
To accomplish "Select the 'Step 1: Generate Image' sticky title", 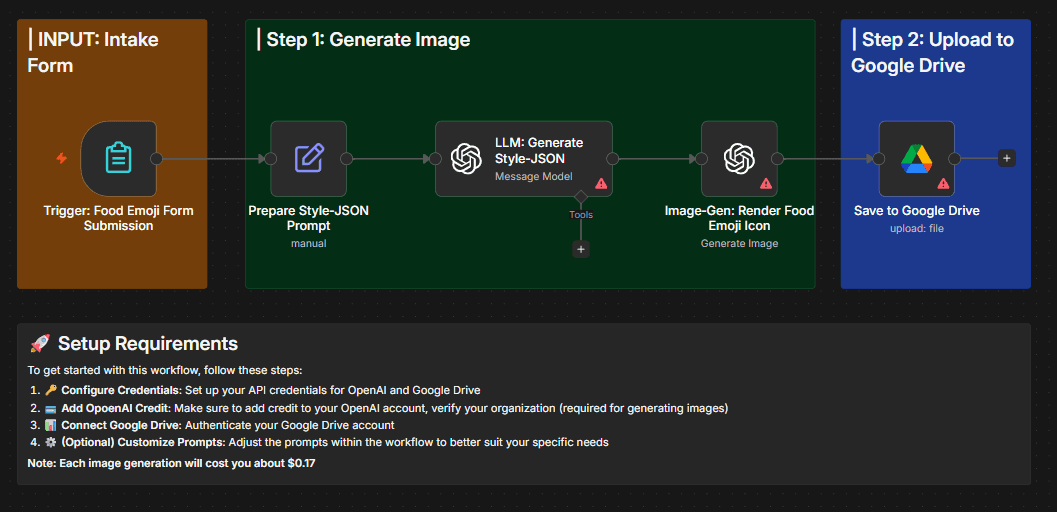I will pos(364,40).
